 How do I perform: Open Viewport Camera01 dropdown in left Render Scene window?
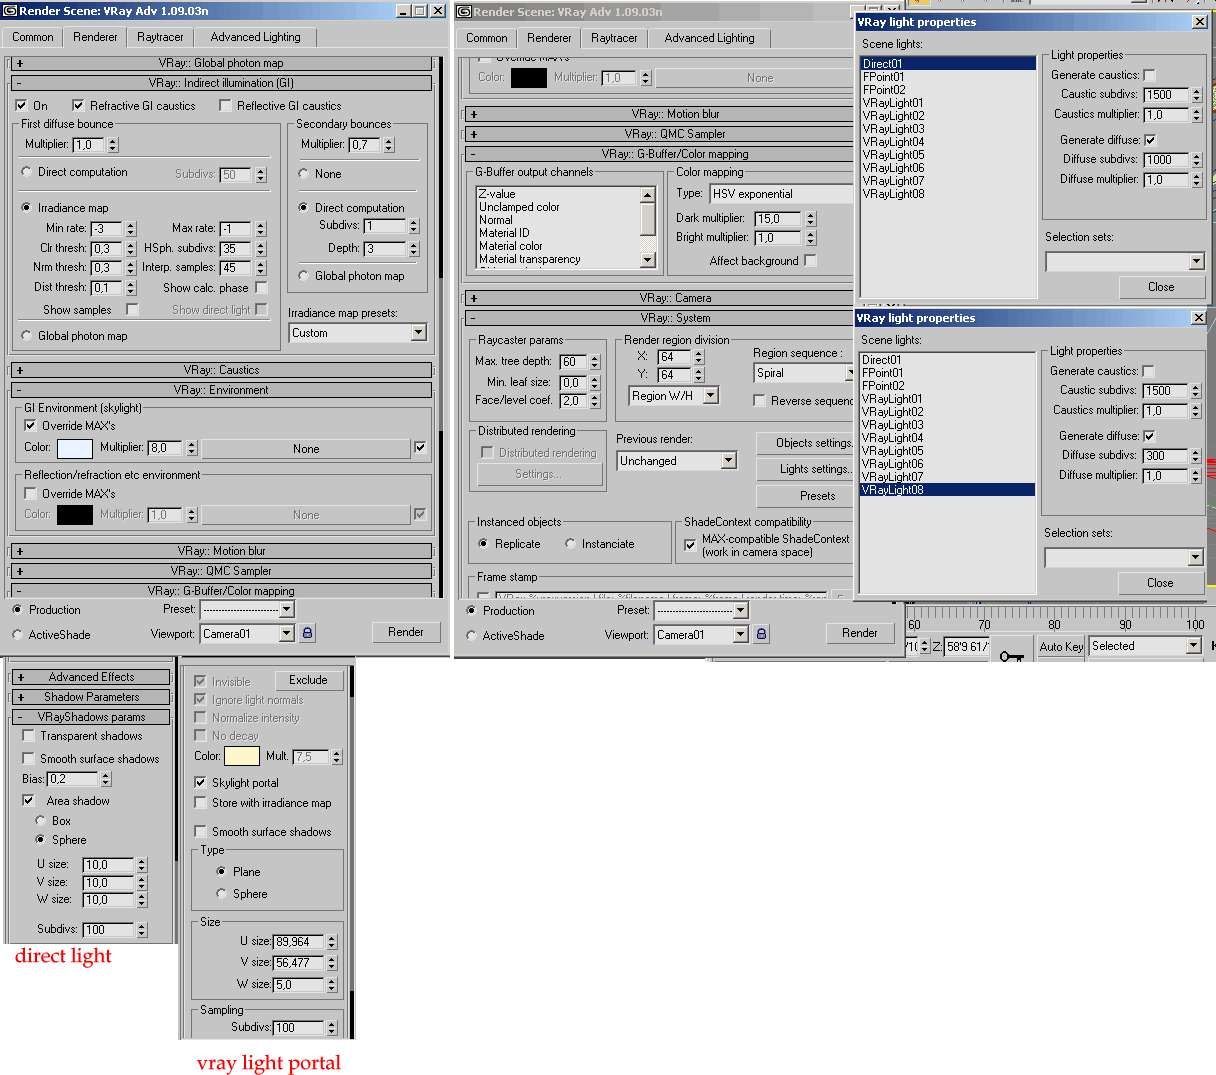point(247,633)
